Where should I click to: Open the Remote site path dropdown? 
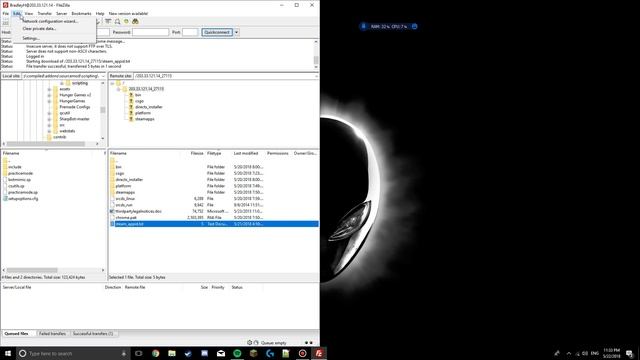point(316,76)
